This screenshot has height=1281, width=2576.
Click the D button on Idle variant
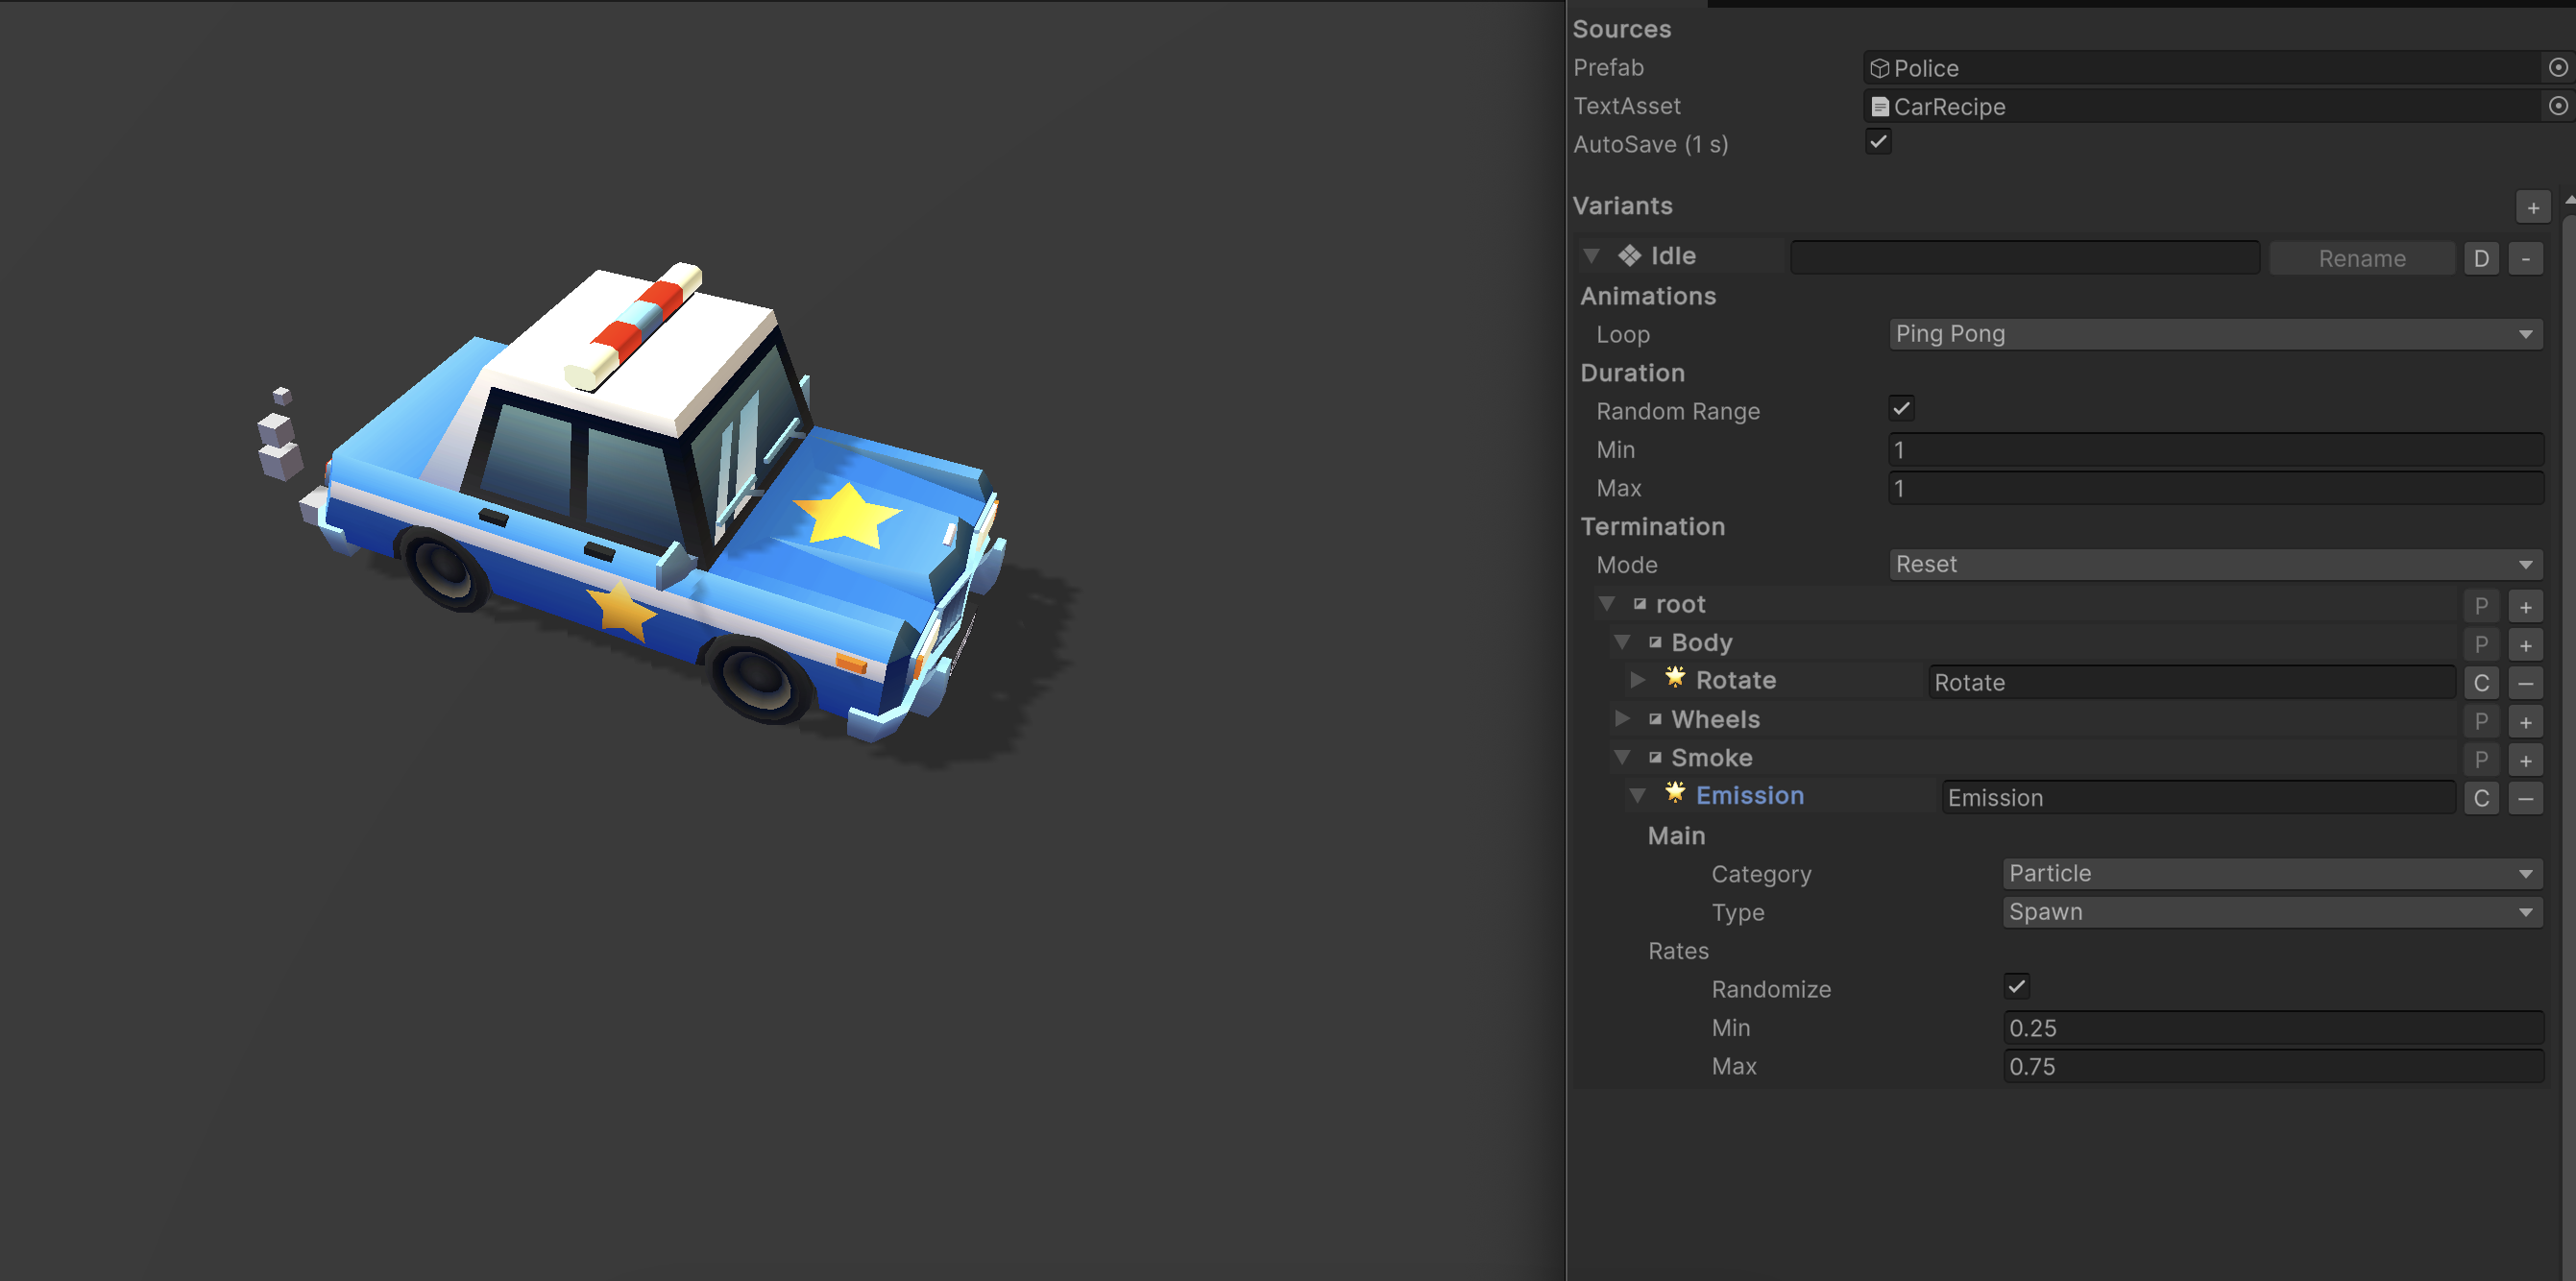[x=2481, y=258]
